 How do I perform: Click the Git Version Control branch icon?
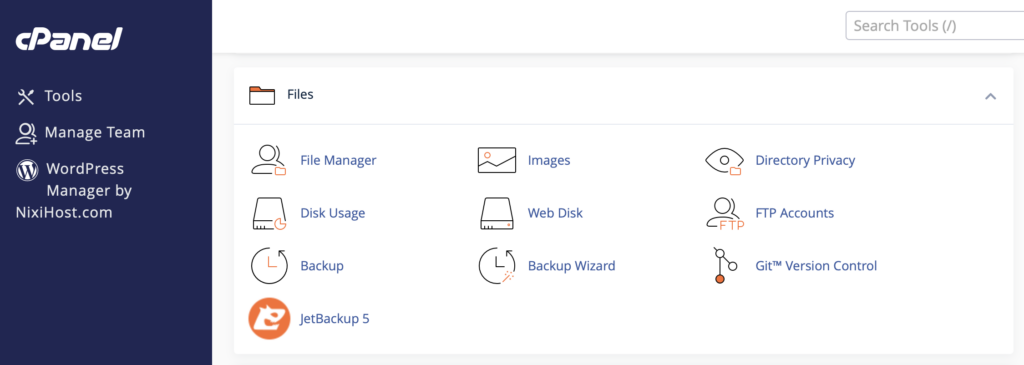(725, 266)
